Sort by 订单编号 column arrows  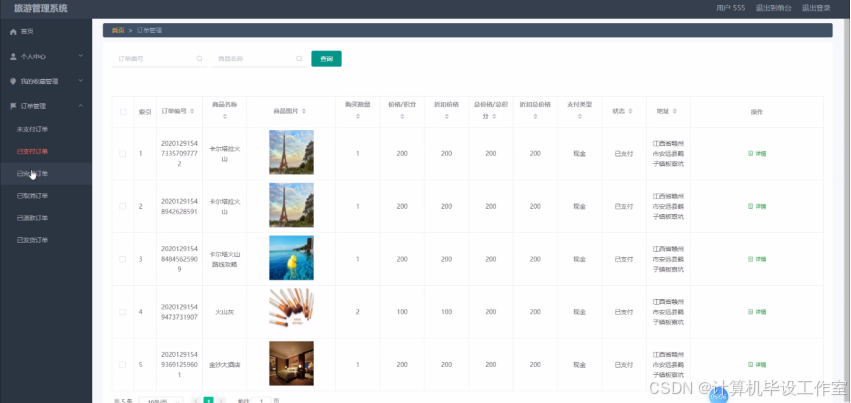click(x=193, y=111)
